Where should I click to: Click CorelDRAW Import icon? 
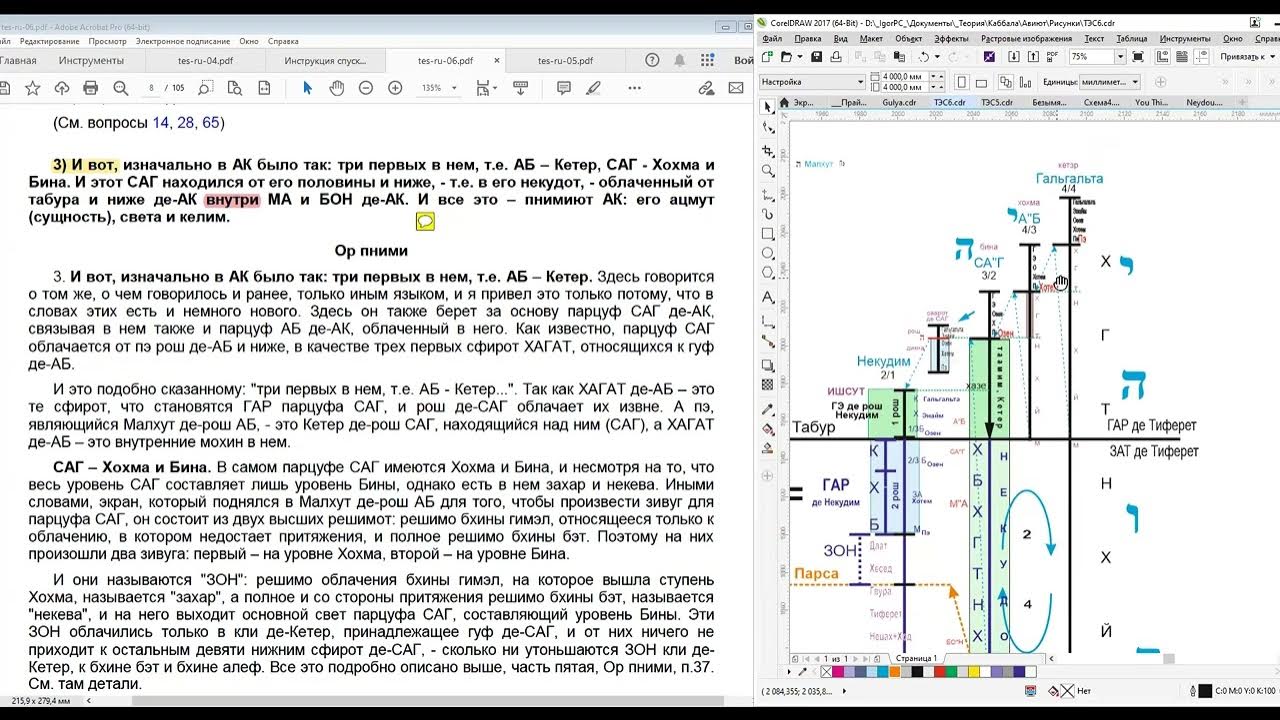tap(1012, 57)
